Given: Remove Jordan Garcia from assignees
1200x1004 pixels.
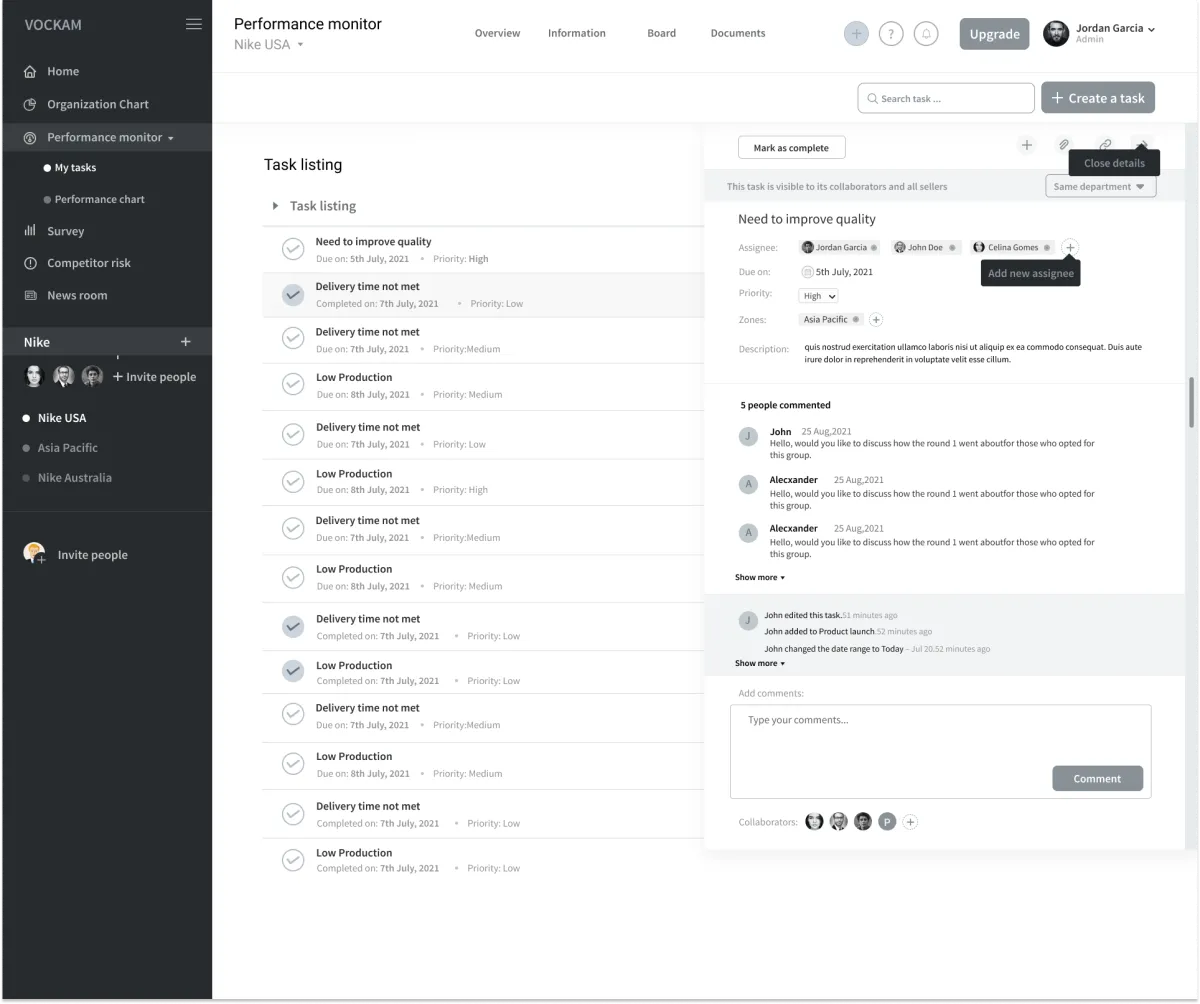Looking at the screenshot, I should point(873,247).
